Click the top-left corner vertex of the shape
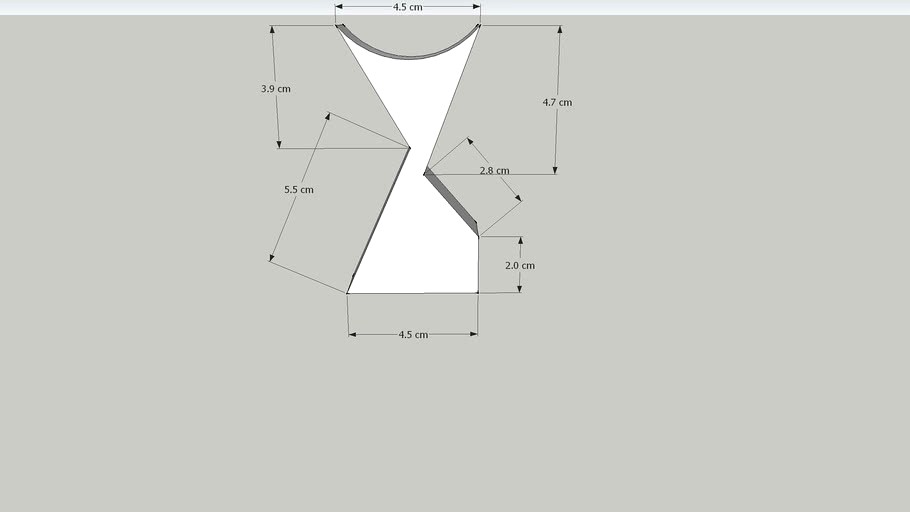Image resolution: width=910 pixels, height=512 pixels. tap(336, 25)
